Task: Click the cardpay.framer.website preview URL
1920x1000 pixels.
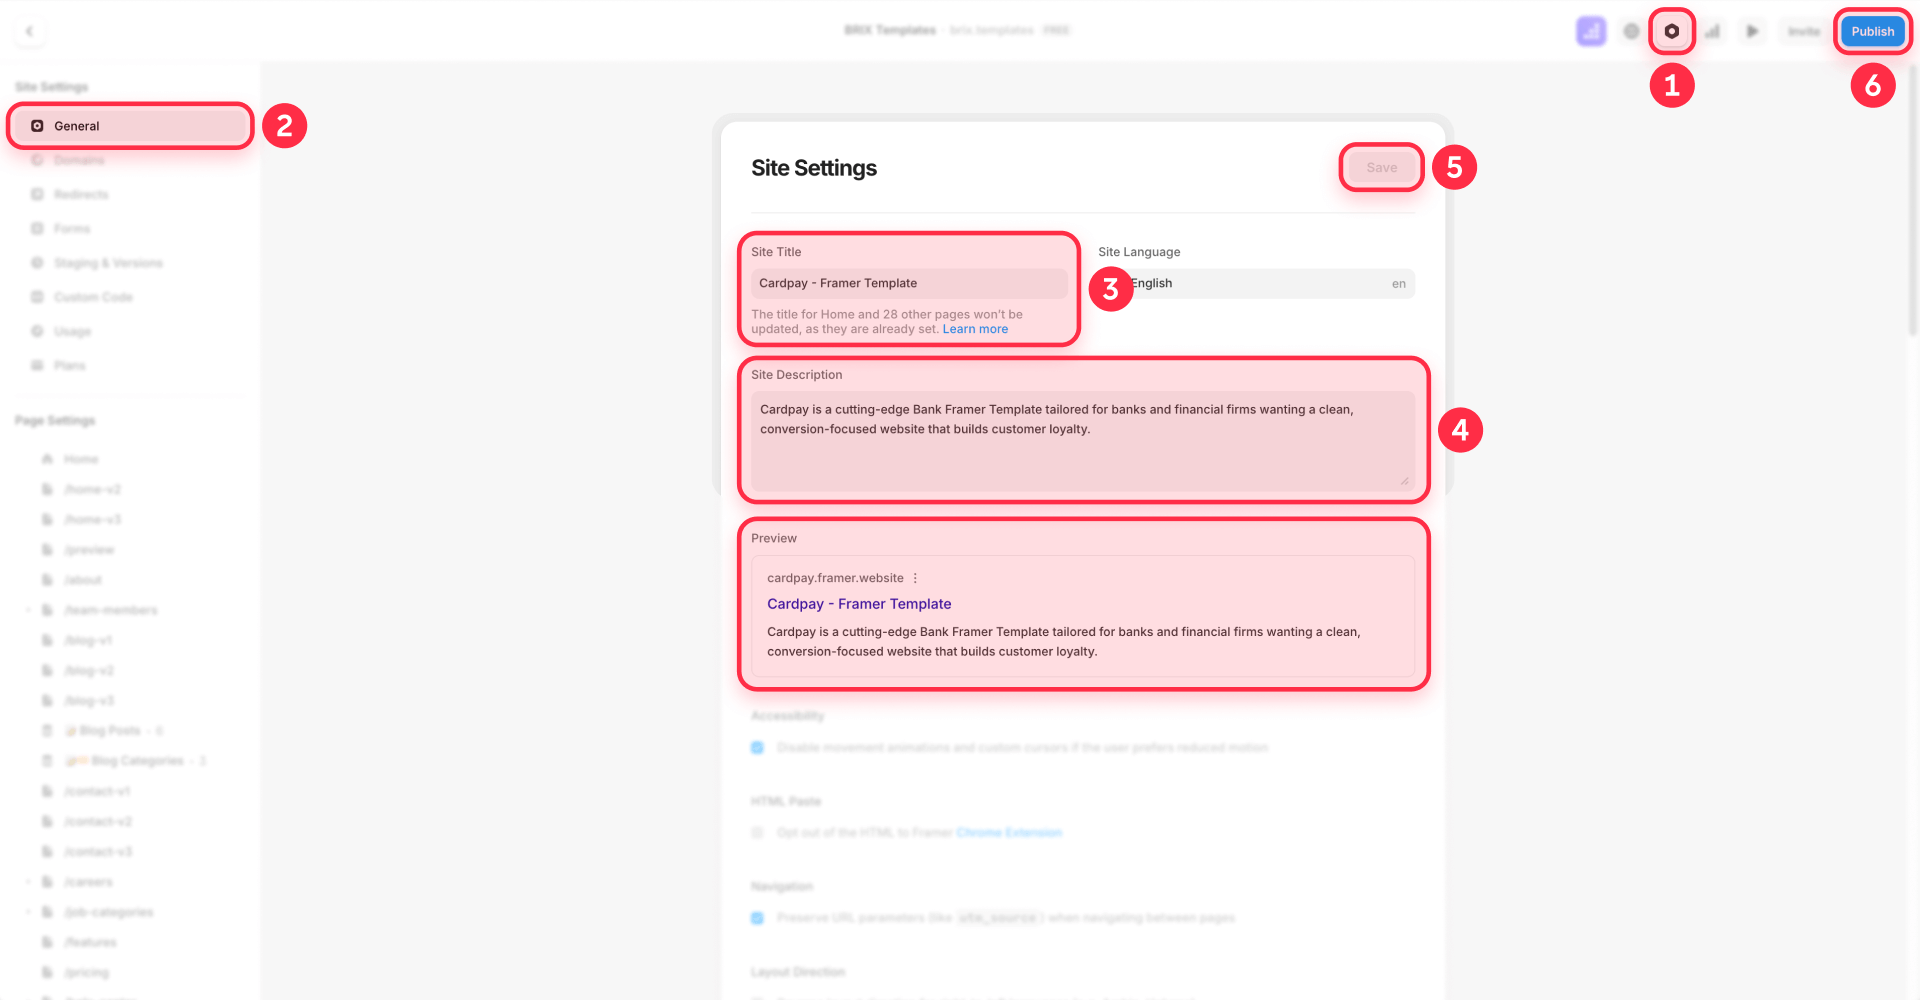Action: coord(835,578)
